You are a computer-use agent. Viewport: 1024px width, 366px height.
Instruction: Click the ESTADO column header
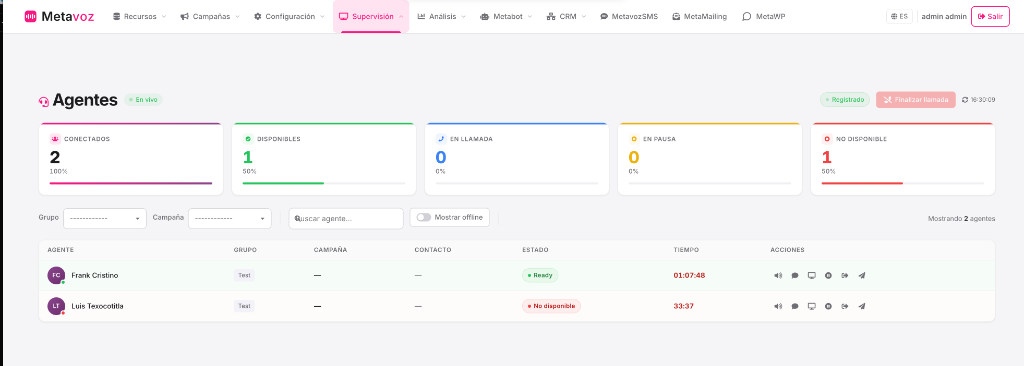[x=535, y=250]
